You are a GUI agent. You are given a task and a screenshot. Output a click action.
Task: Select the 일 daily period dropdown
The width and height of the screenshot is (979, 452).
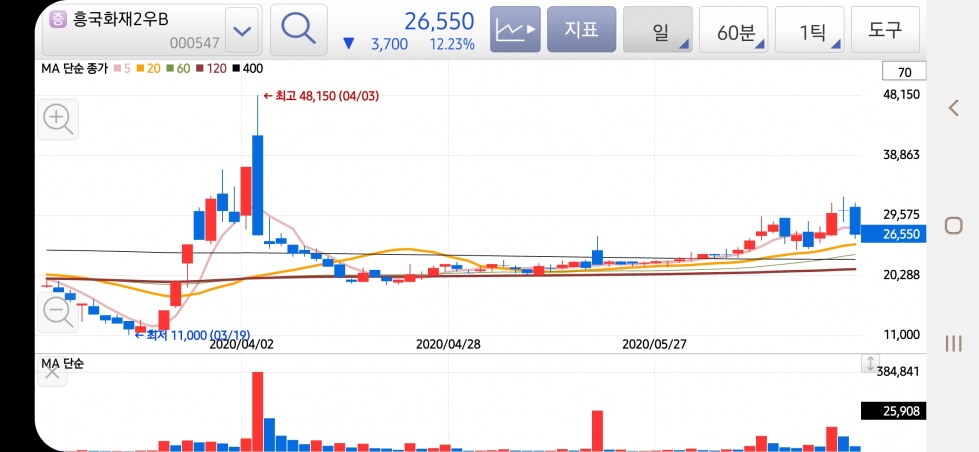pyautogui.click(x=657, y=29)
